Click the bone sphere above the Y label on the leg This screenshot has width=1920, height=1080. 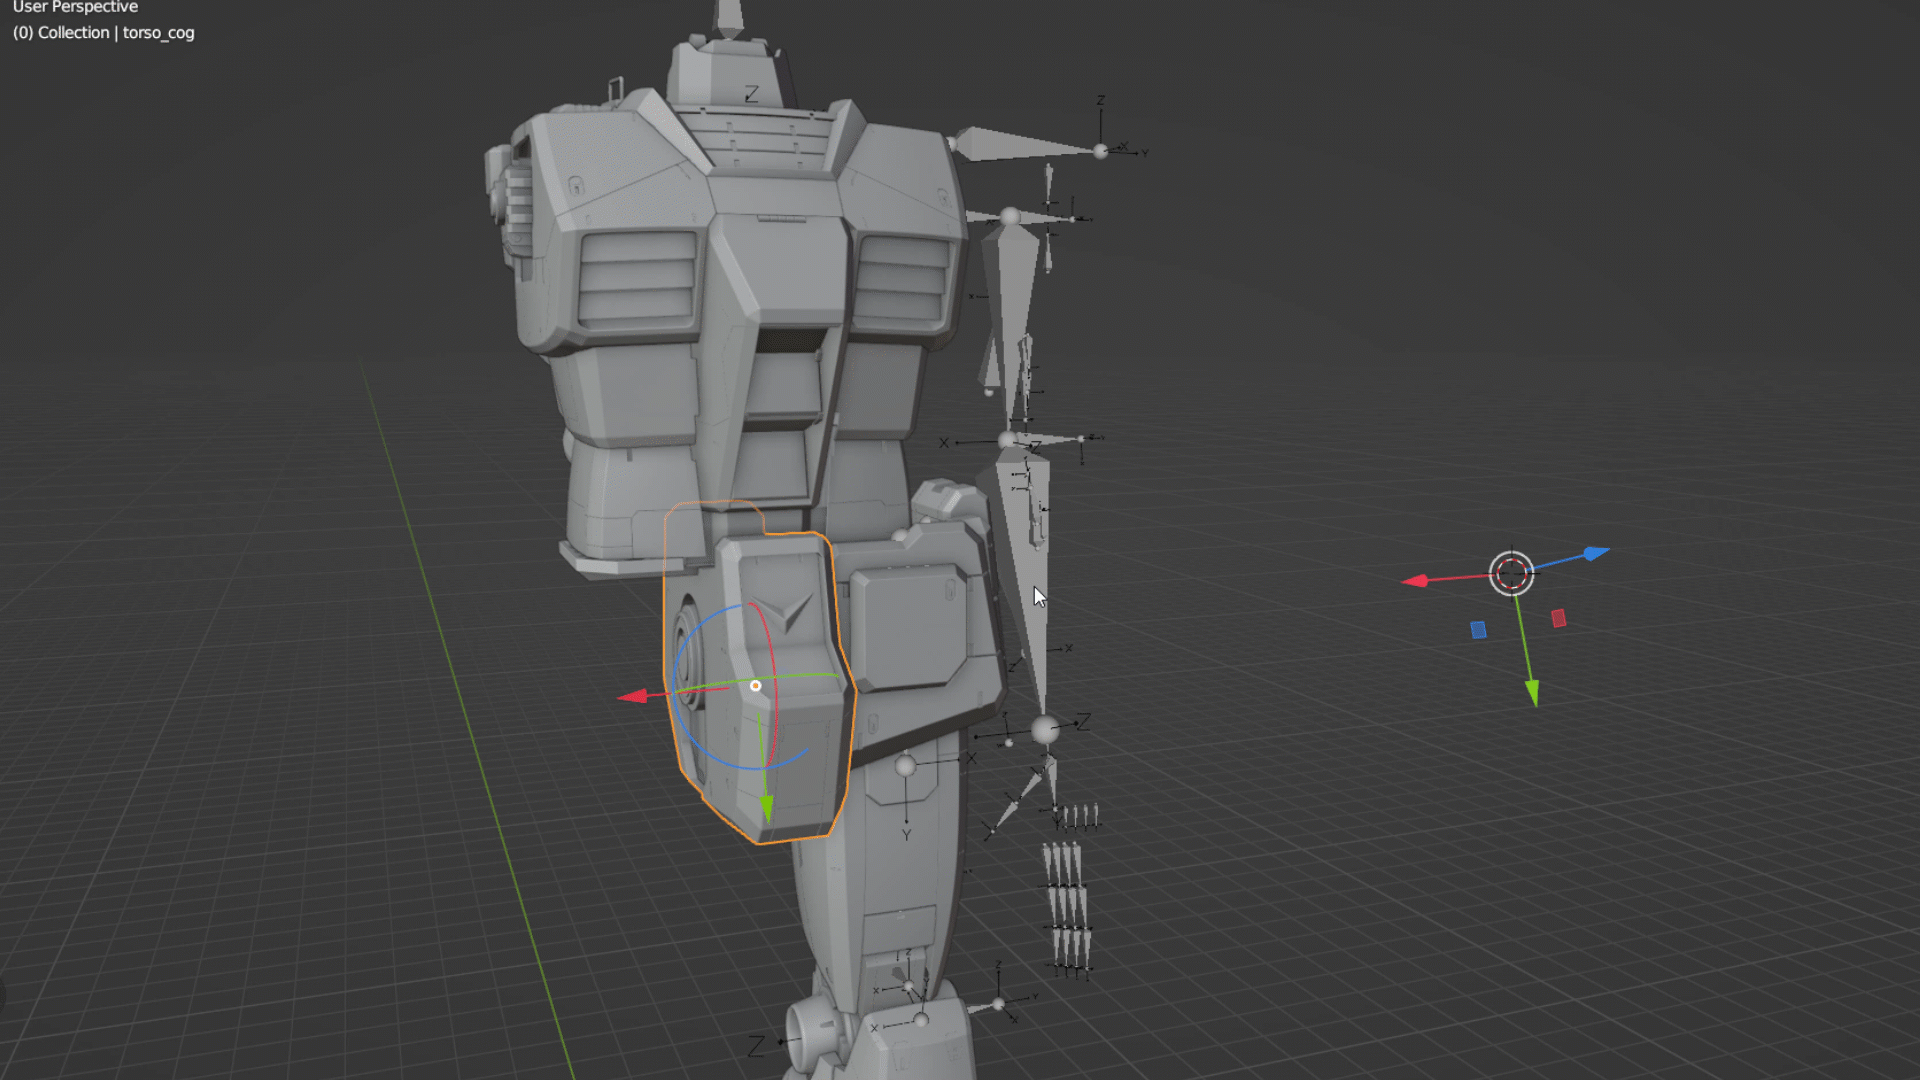click(906, 767)
